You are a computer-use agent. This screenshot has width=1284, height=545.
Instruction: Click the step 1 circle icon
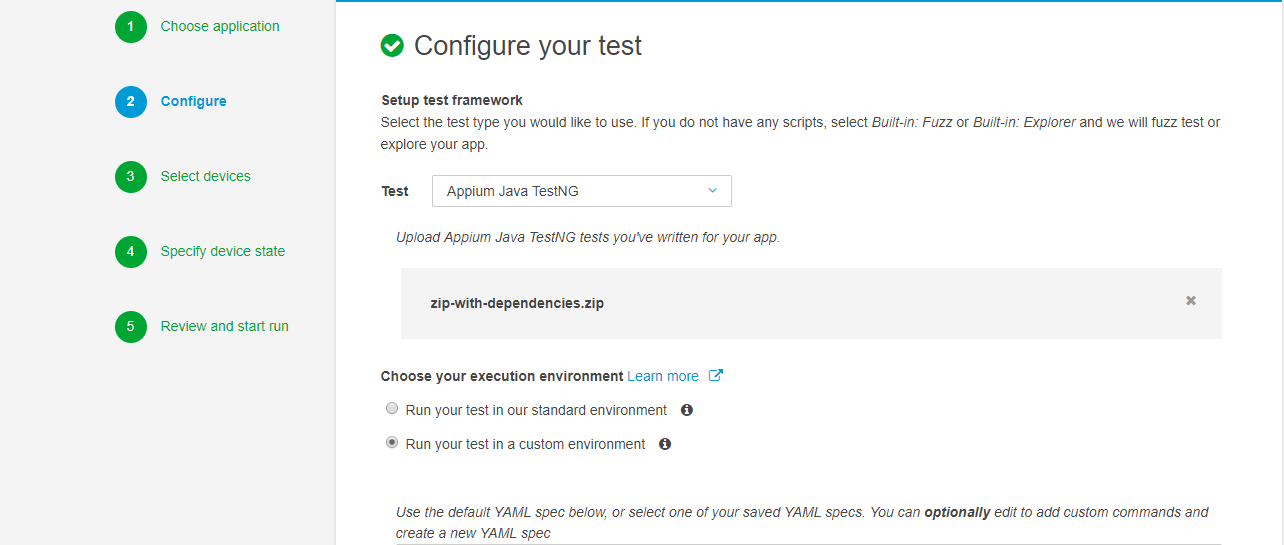130,27
